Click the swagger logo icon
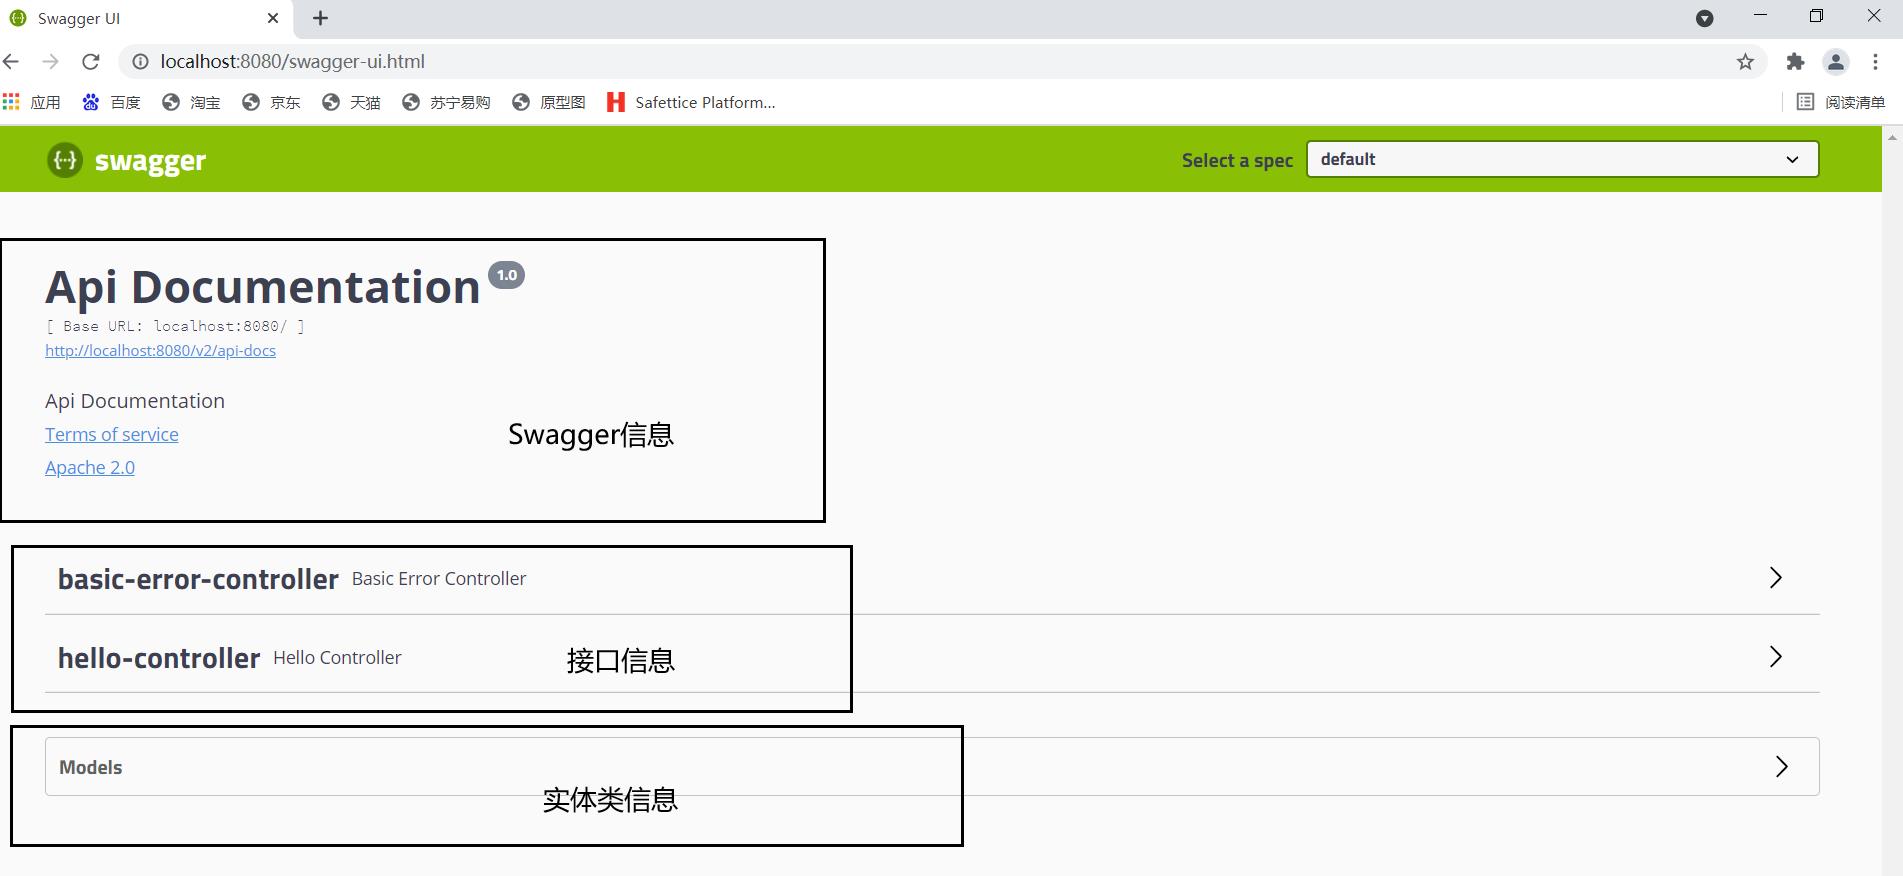The width and height of the screenshot is (1903, 876). click(65, 160)
